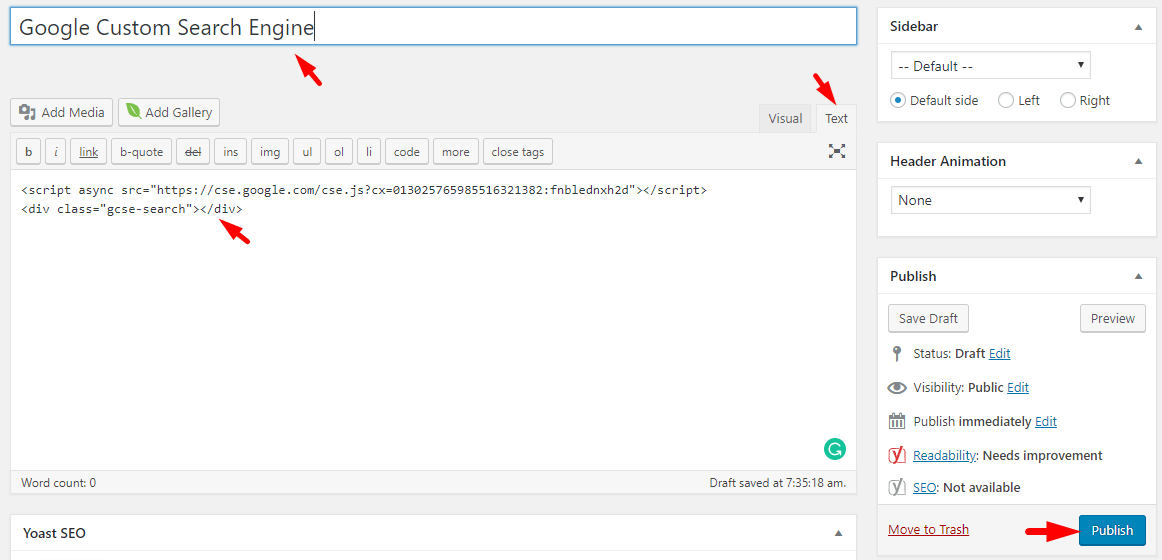Collapse the Publish panel

pos(1138,276)
